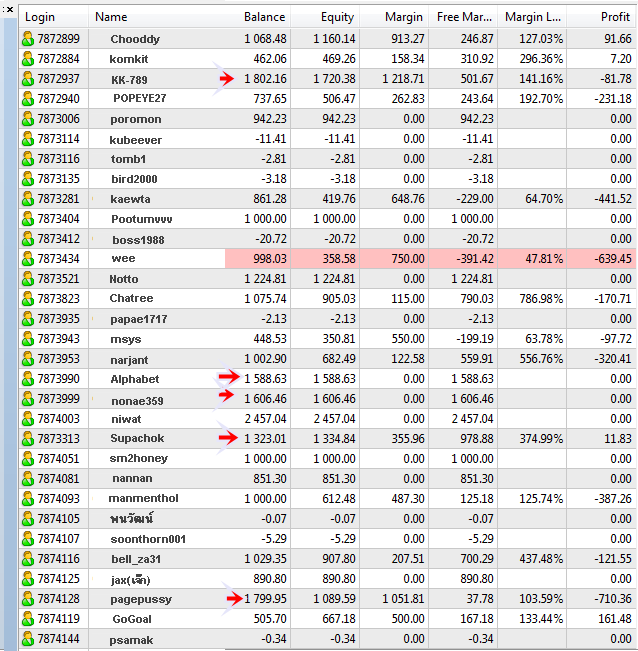
Task: Sort by the Profit column header
Action: (615, 17)
